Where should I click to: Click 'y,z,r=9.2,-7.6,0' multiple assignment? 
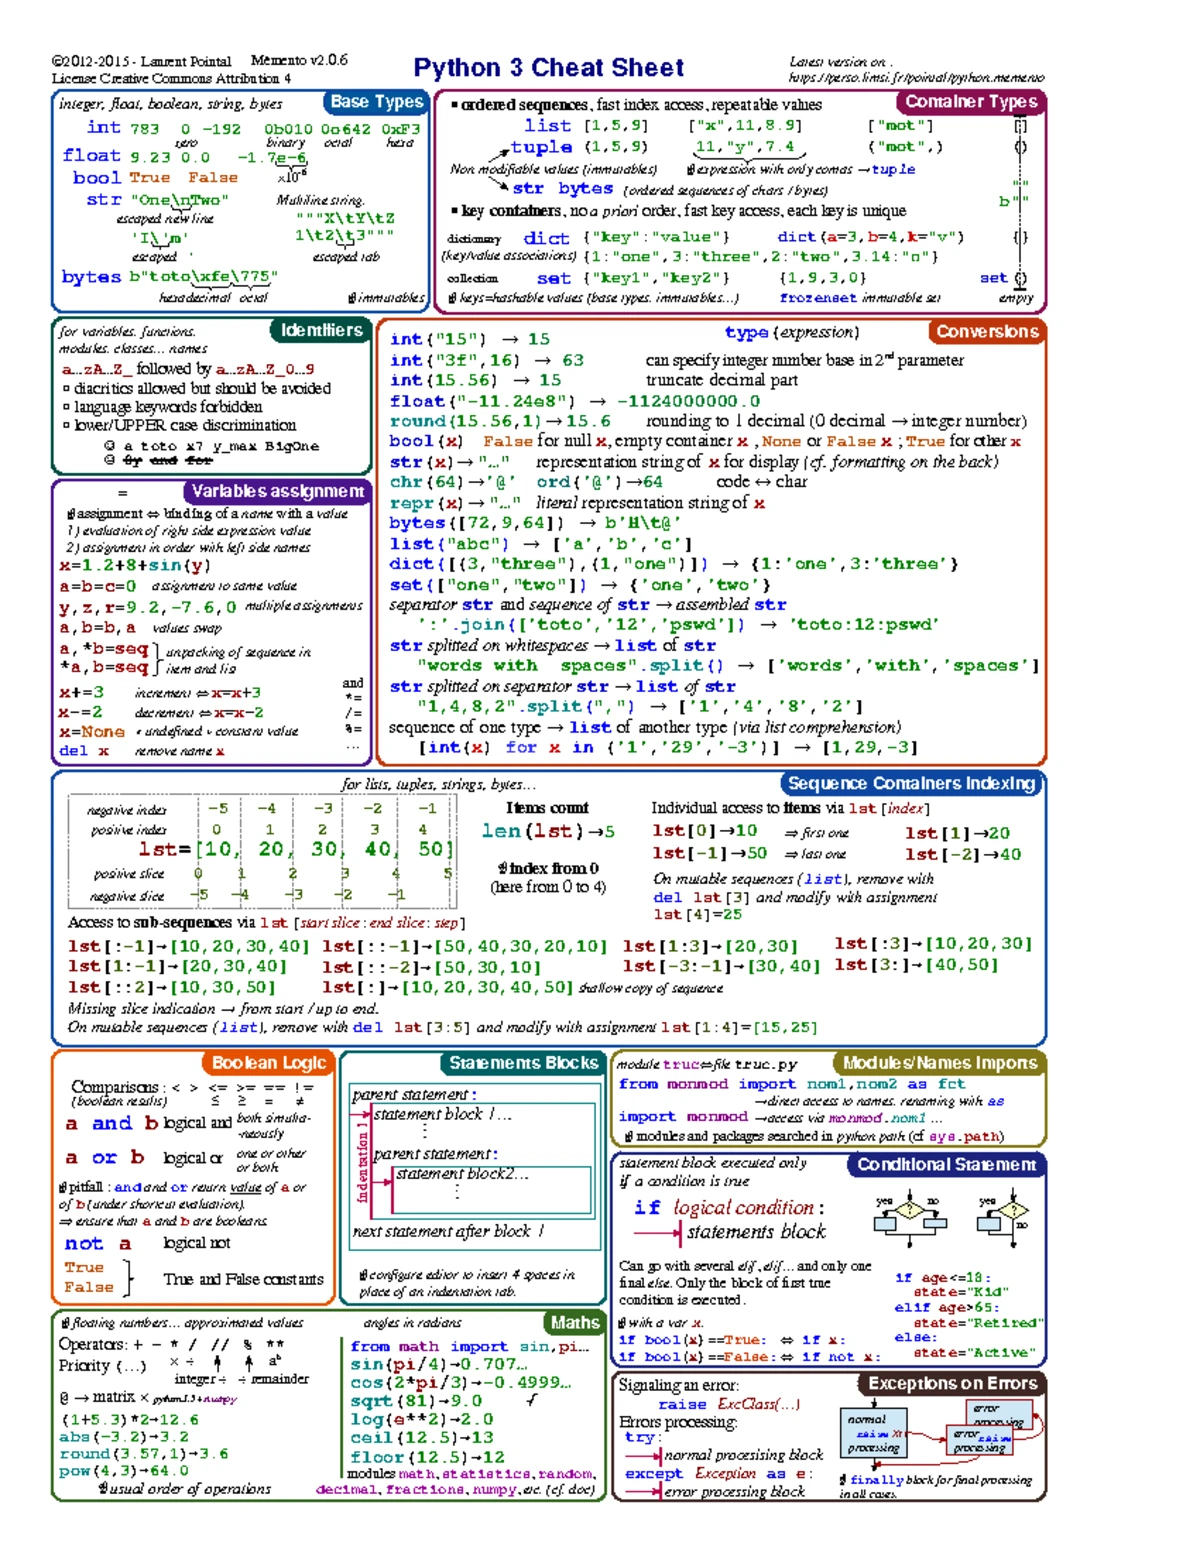(148, 606)
